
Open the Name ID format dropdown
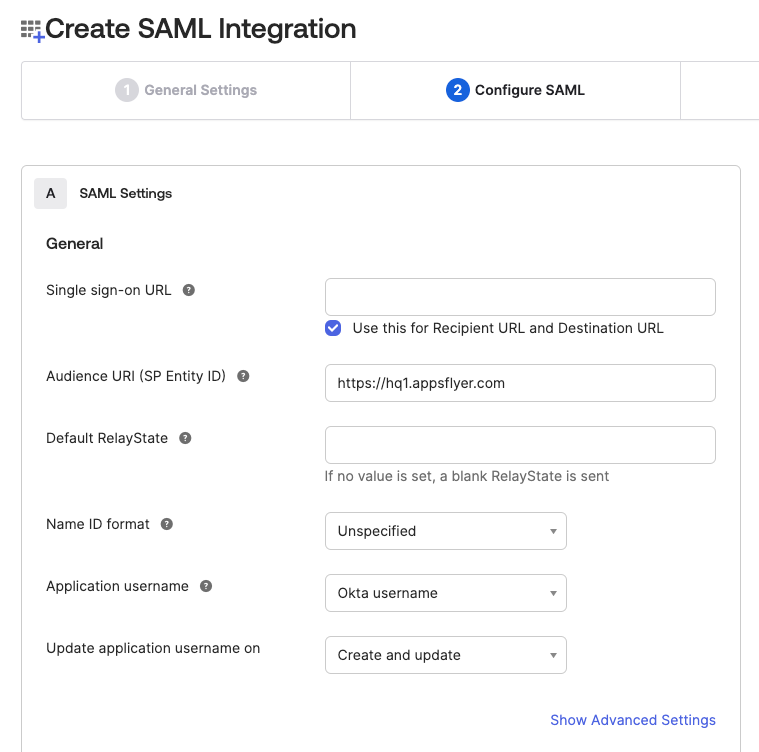click(446, 531)
